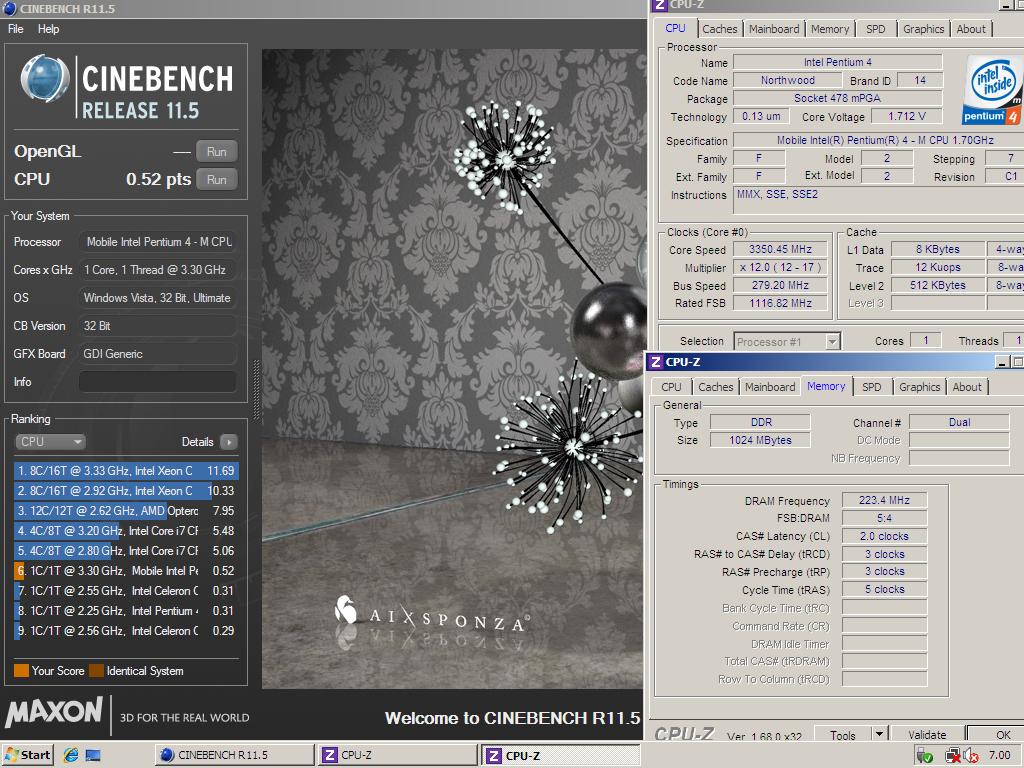Click the GFX Board field showing GDI Generic

157,353
